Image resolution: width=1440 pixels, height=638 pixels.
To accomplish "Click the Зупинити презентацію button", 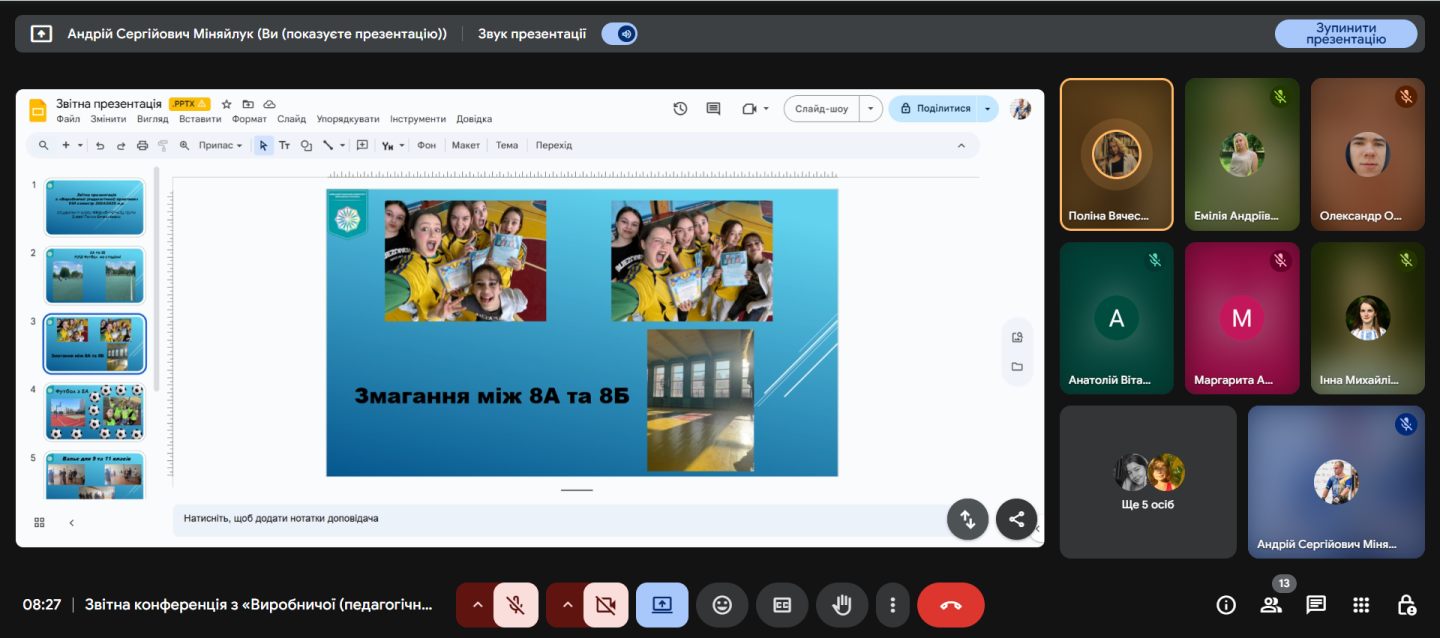I will click(x=1345, y=34).
